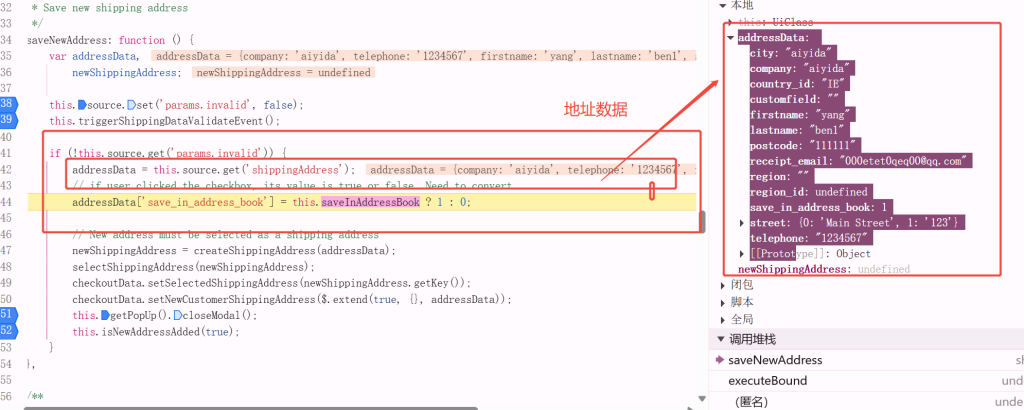Click the code editor vertical scrollbar
Screen dimensions: 1024x410
coord(703,222)
